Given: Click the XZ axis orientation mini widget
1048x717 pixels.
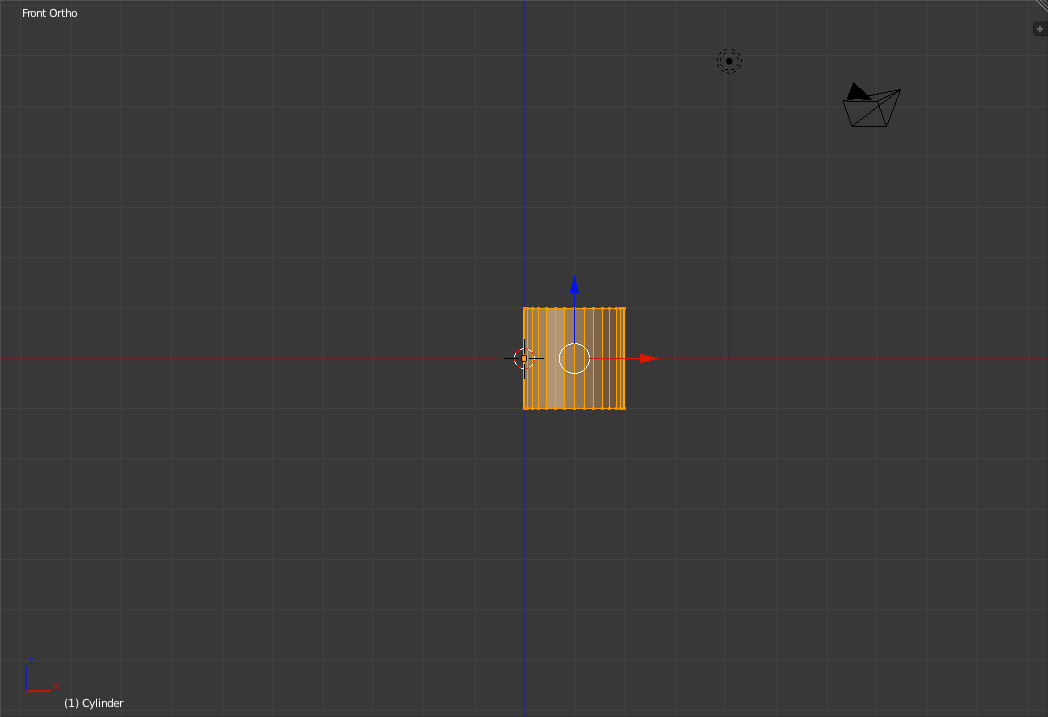Looking at the screenshot, I should click(x=41, y=676).
